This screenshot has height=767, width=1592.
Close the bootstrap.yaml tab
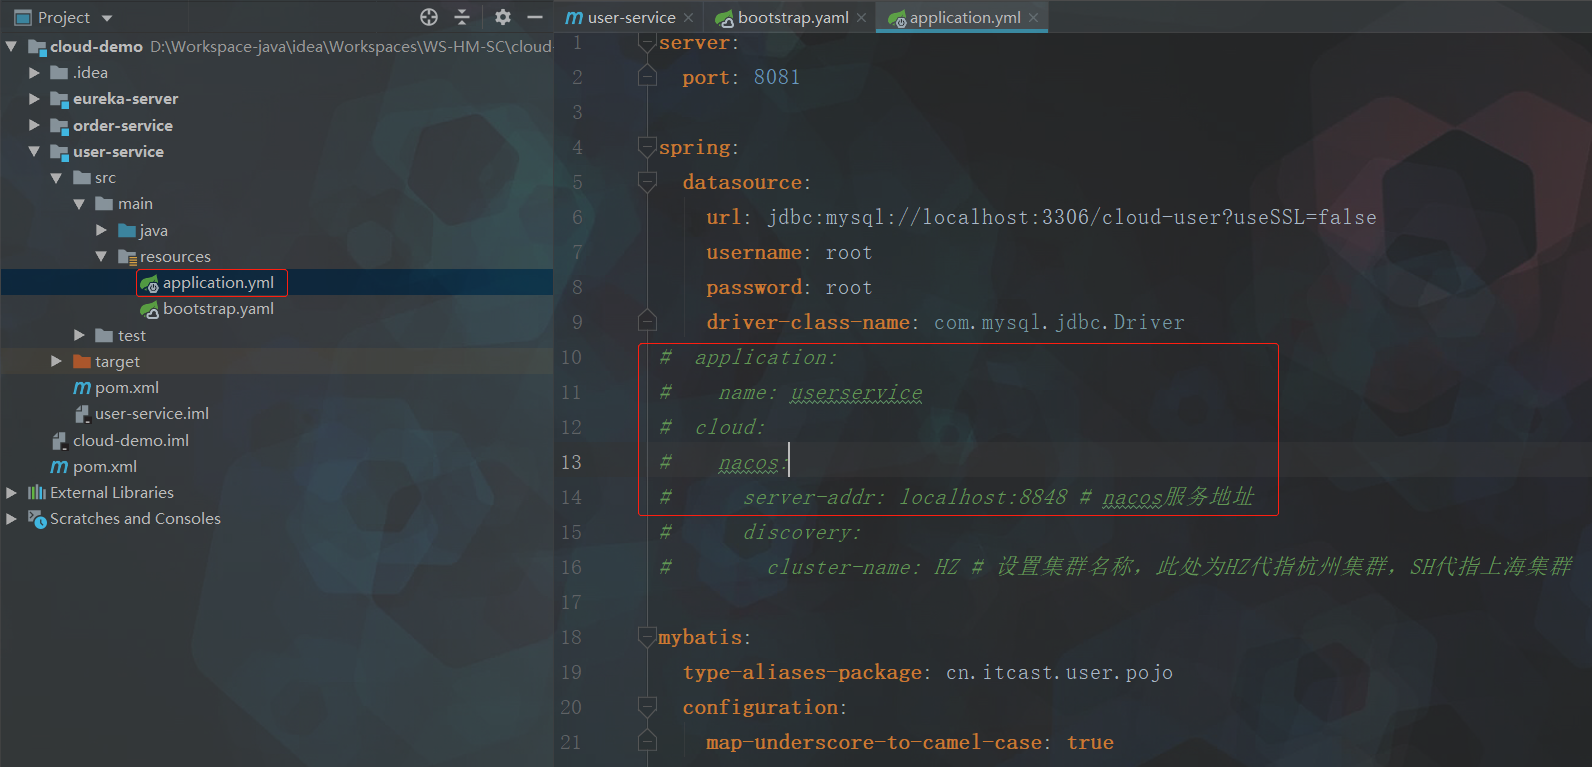click(861, 18)
